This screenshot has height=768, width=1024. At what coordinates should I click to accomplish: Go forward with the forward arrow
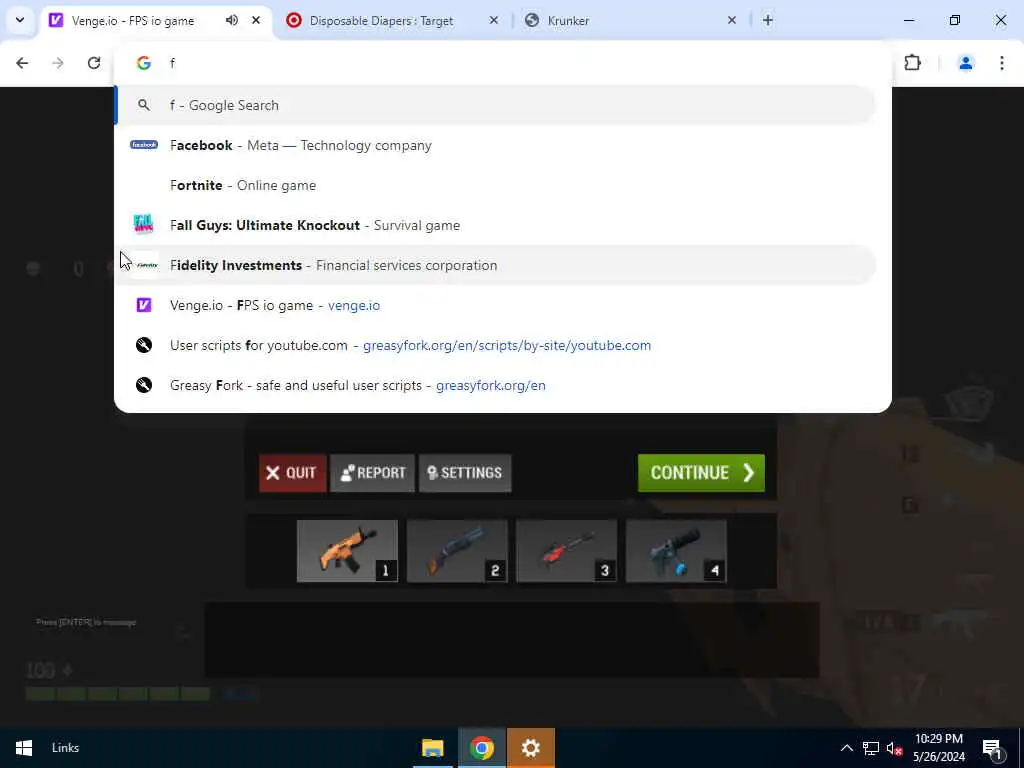tap(58, 63)
